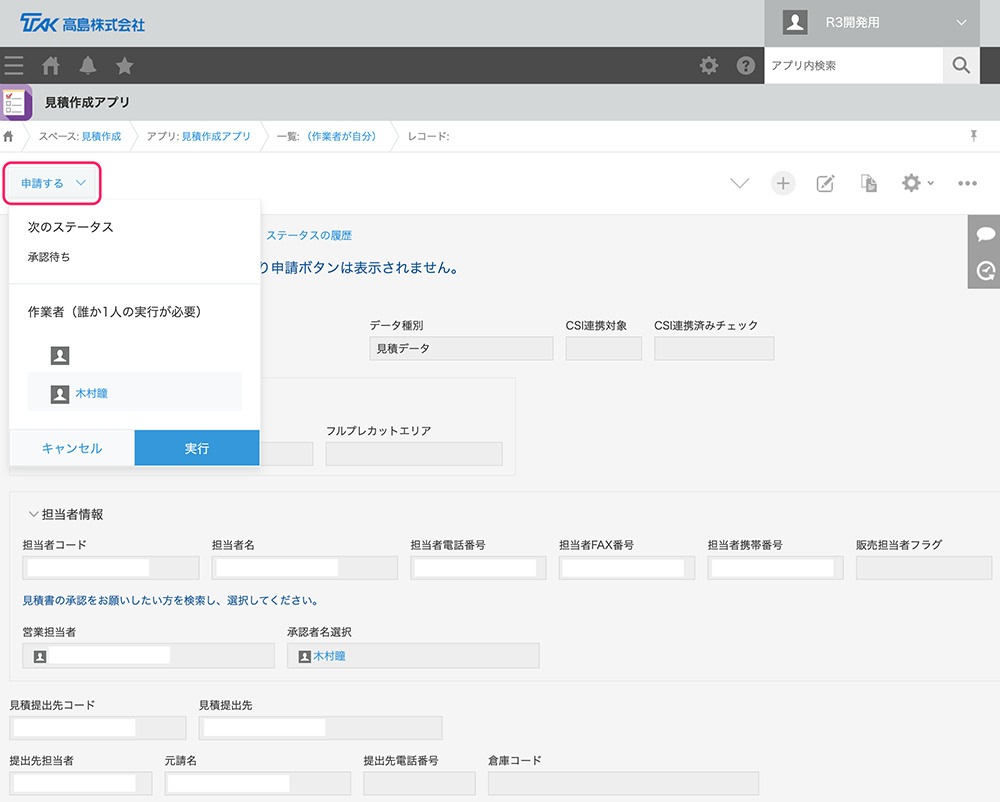Click the blank user avatar above 木村瞳

pos(60,355)
